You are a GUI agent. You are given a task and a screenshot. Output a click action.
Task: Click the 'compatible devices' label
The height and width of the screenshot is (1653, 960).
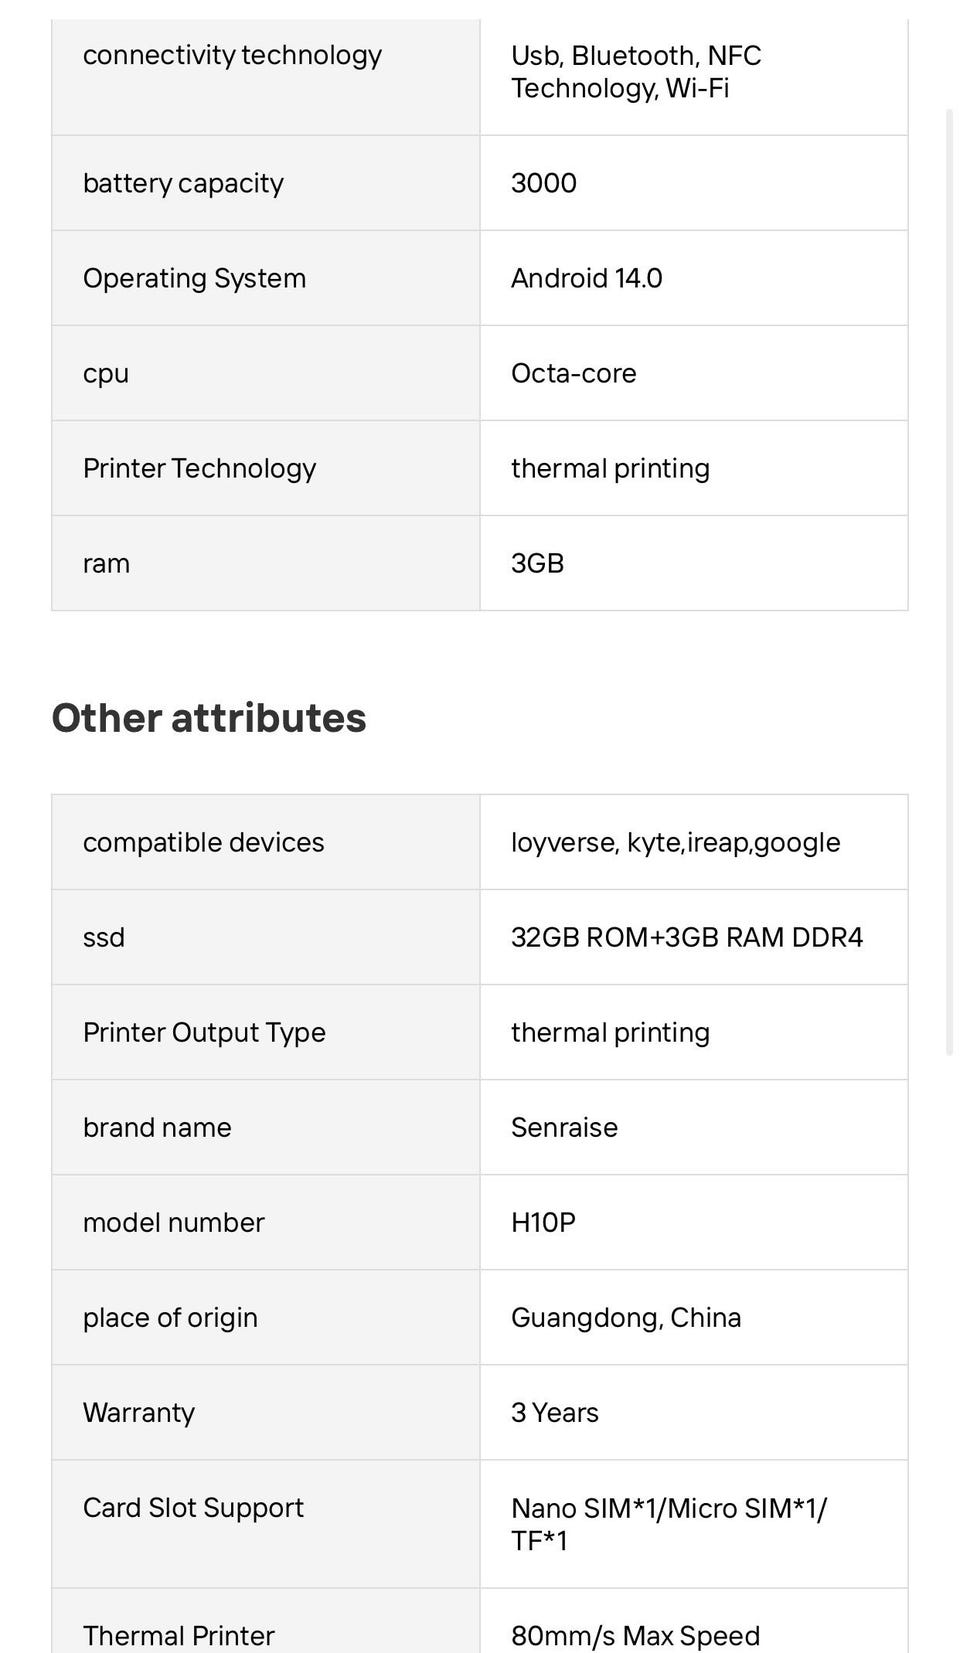coord(203,842)
